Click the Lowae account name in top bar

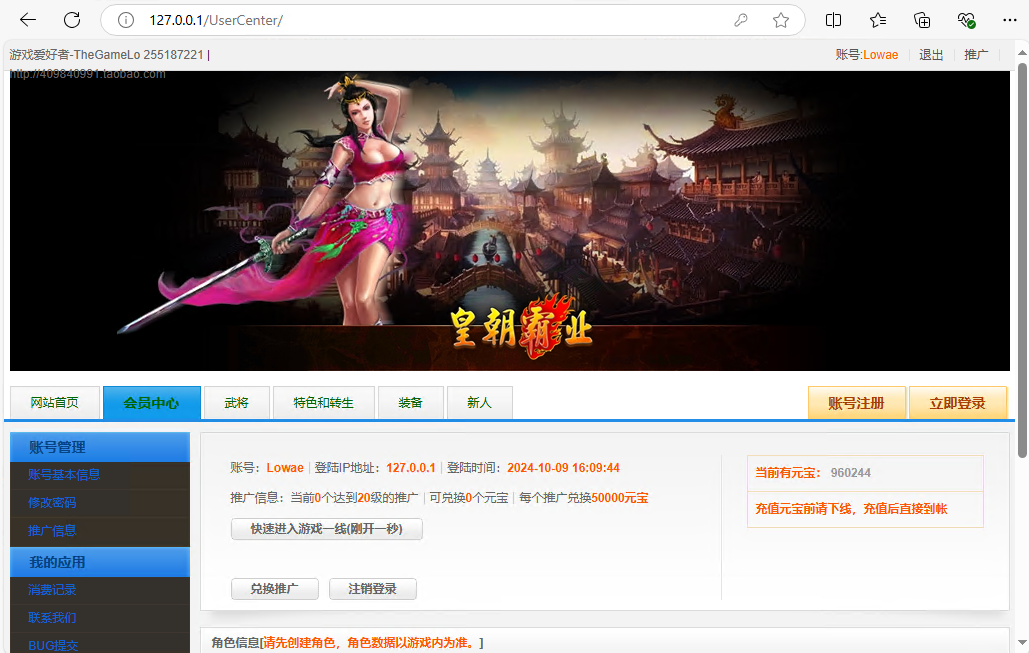point(881,55)
